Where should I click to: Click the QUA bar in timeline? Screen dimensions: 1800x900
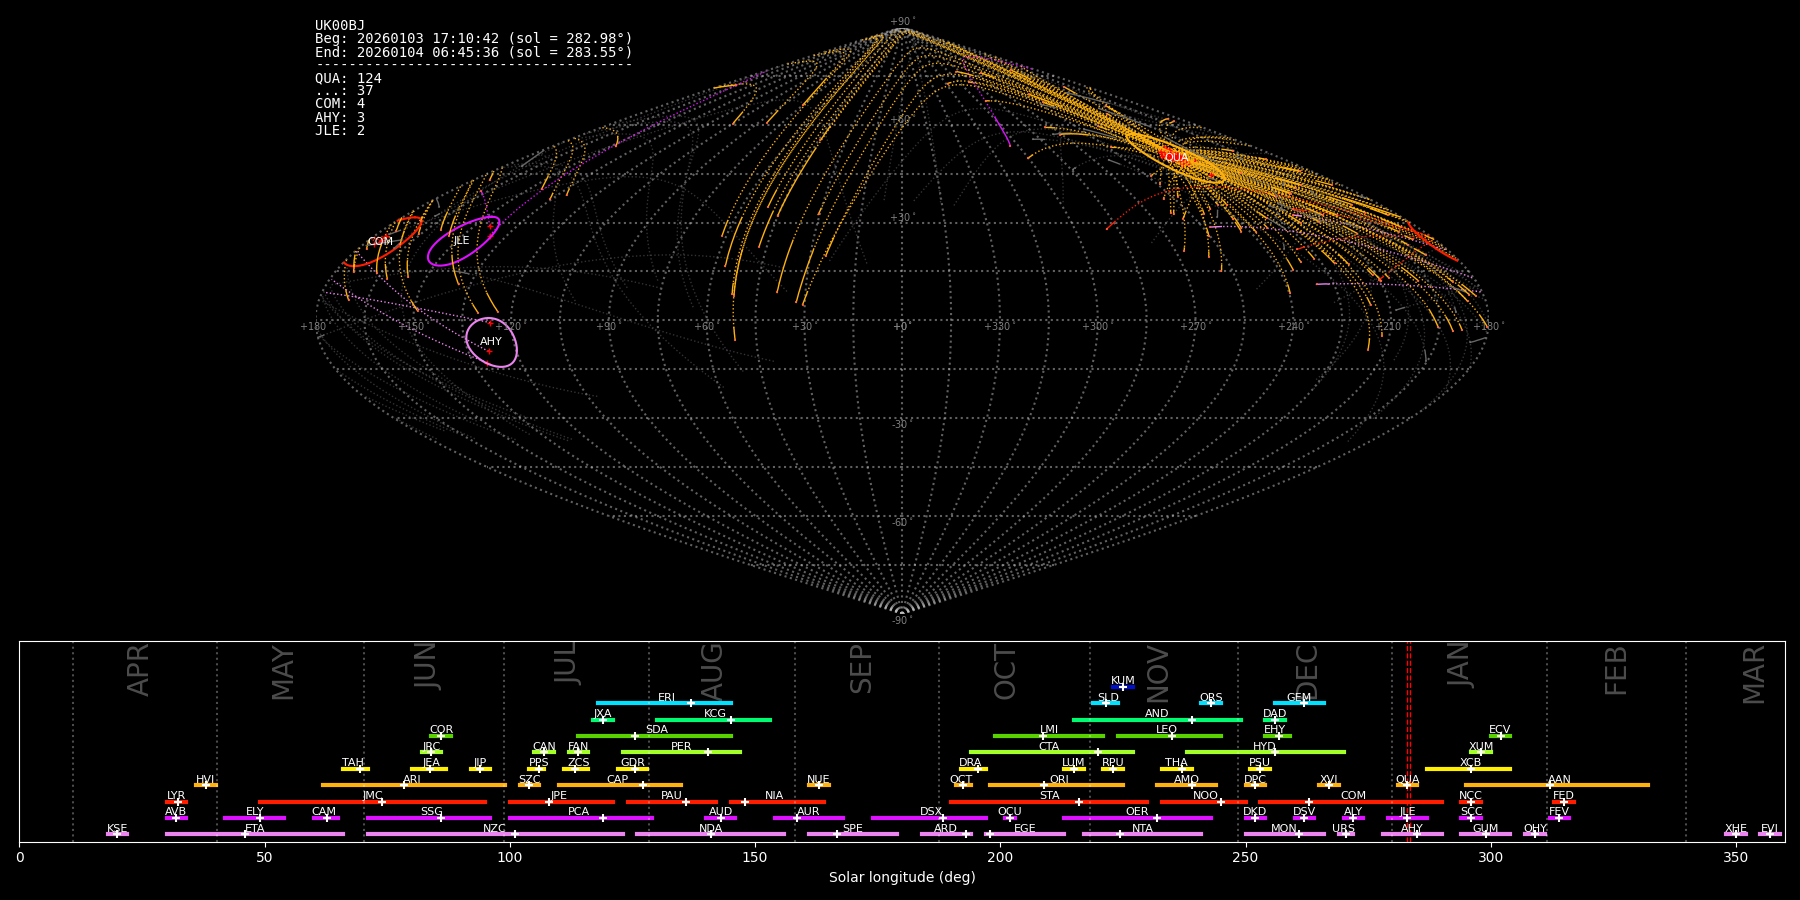(x=1407, y=785)
